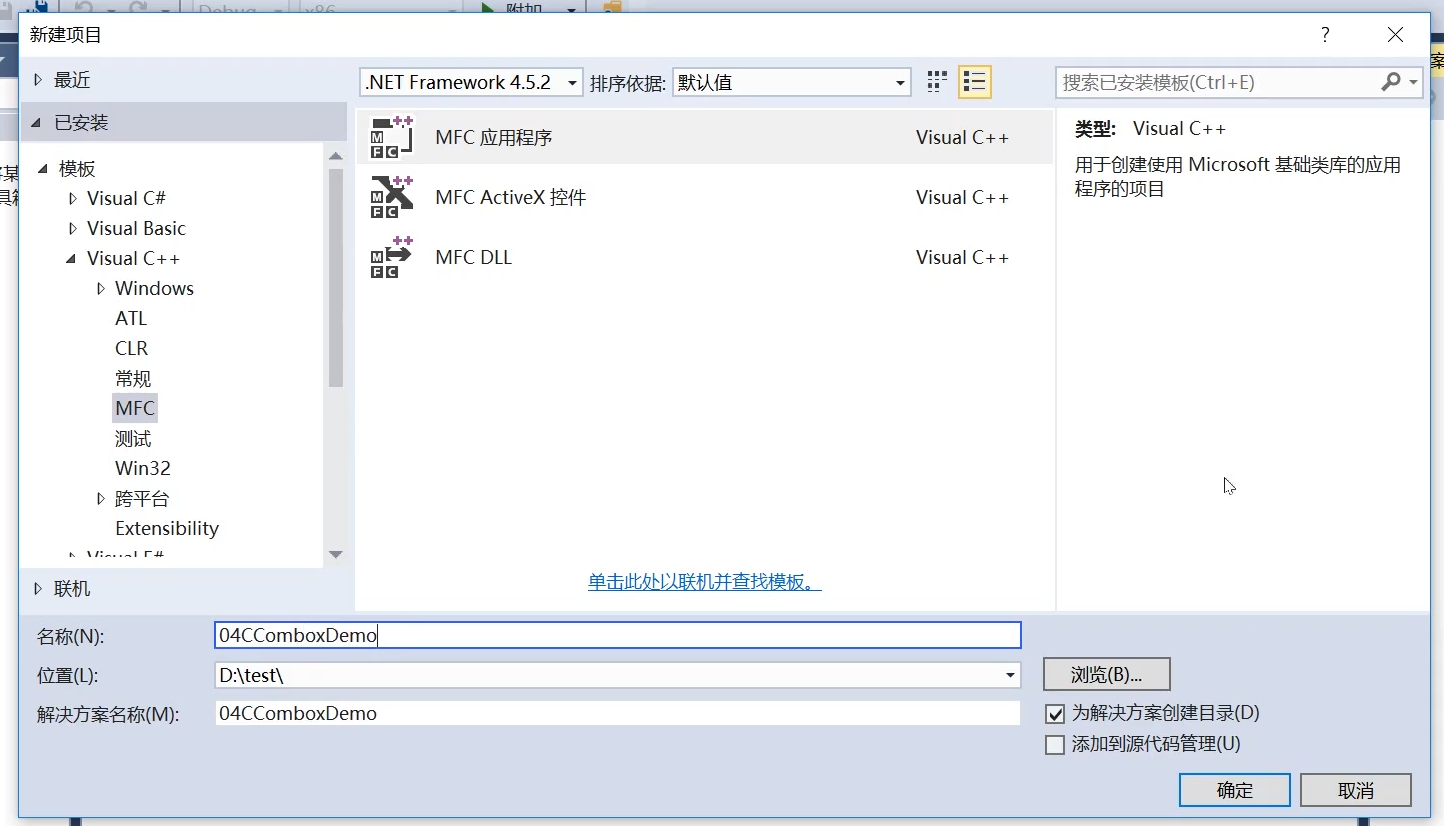
Task: Select CLR in the template tree
Action: point(131,348)
